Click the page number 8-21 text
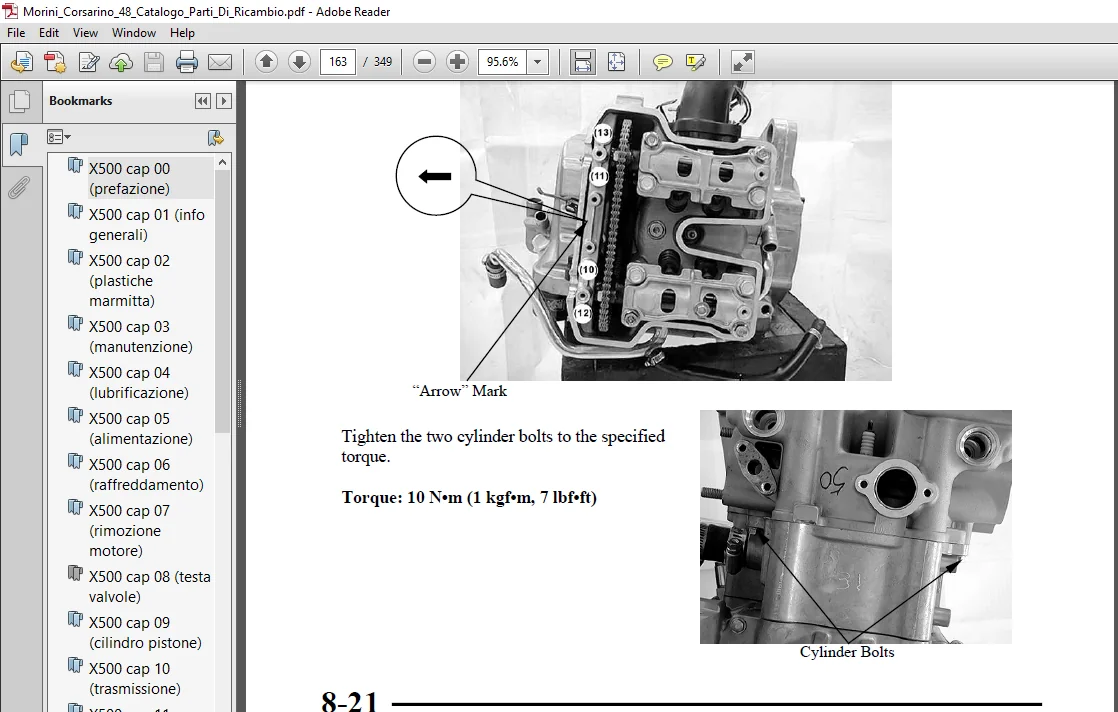The height and width of the screenshot is (712, 1118). point(349,701)
